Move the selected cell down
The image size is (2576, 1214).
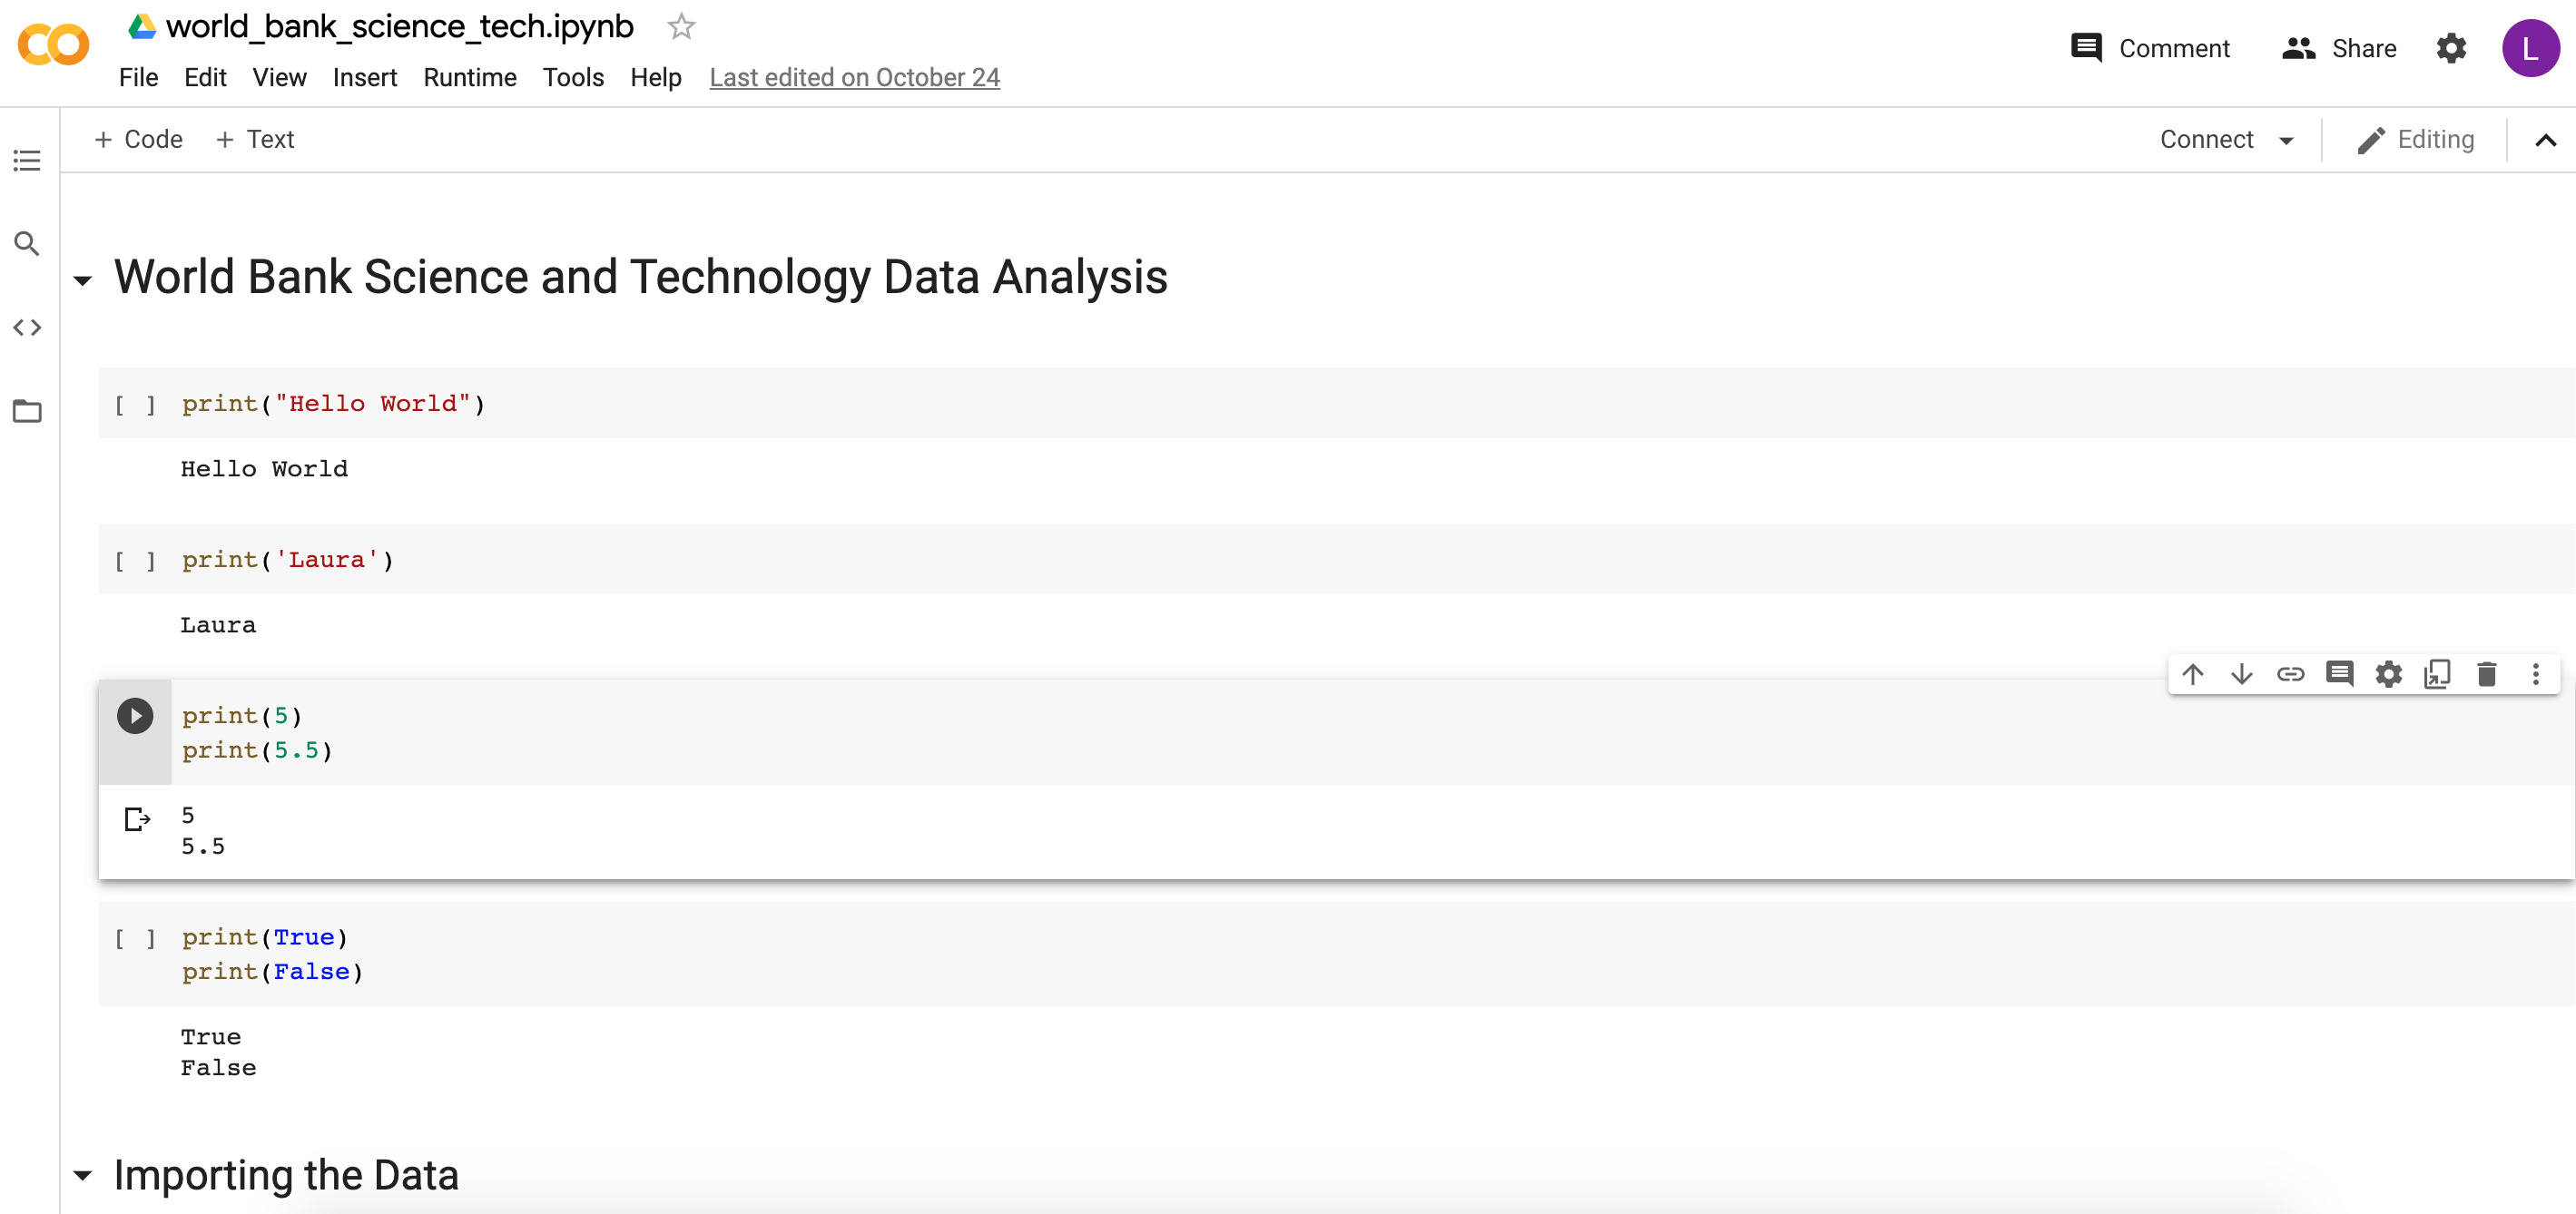2241,674
